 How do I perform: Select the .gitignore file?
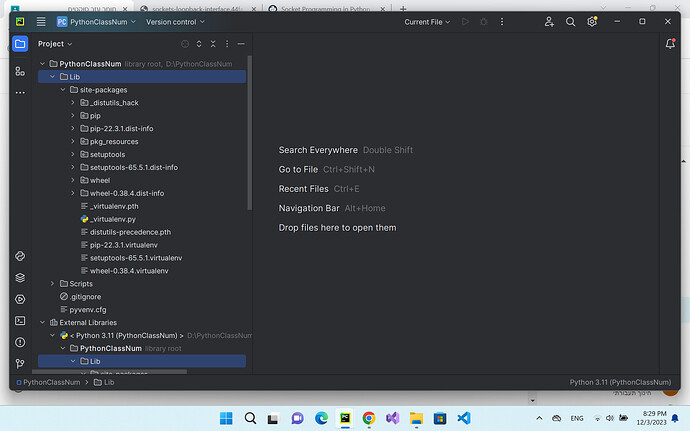pyautogui.click(x=142, y=297)
